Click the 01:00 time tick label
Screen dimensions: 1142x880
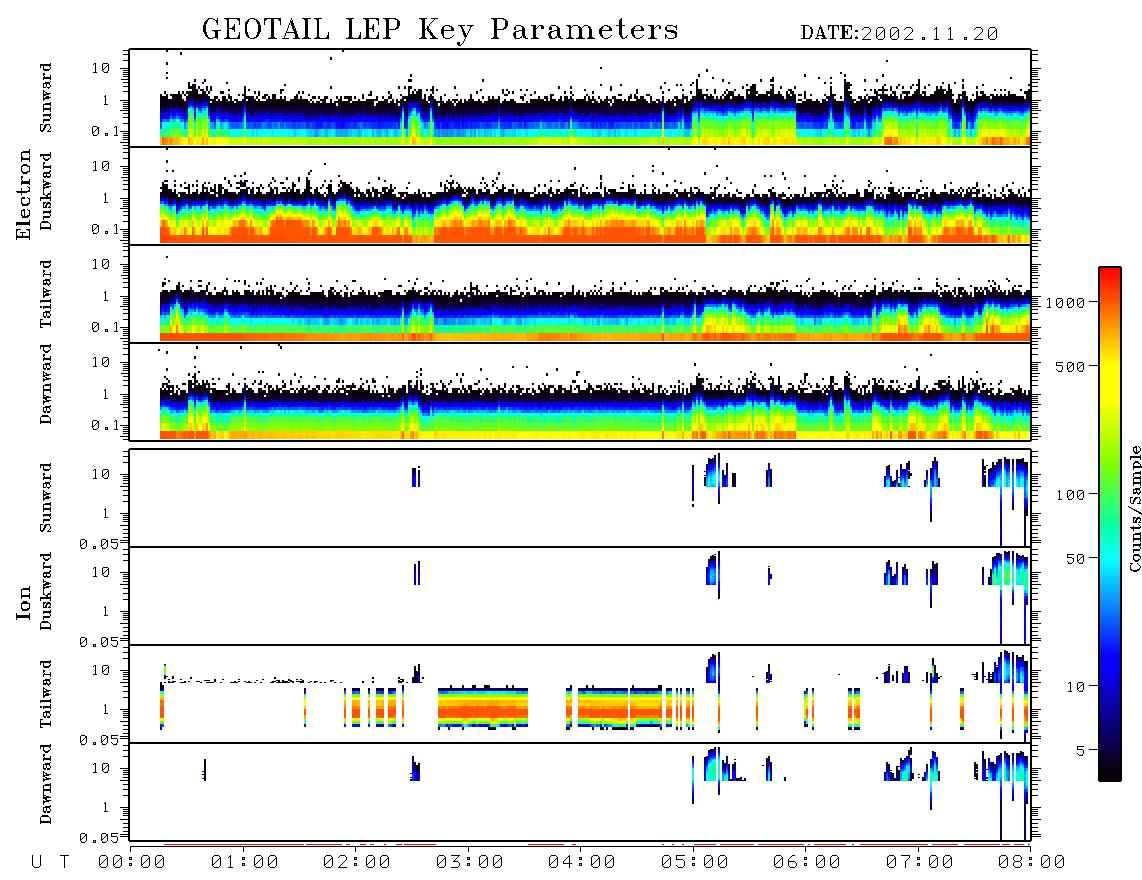click(244, 863)
